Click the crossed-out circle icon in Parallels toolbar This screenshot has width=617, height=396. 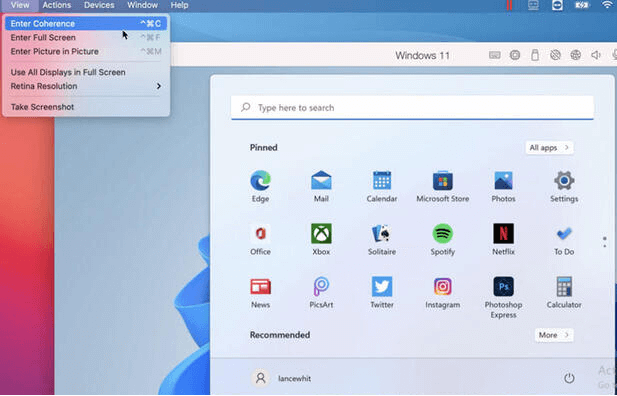coord(555,55)
